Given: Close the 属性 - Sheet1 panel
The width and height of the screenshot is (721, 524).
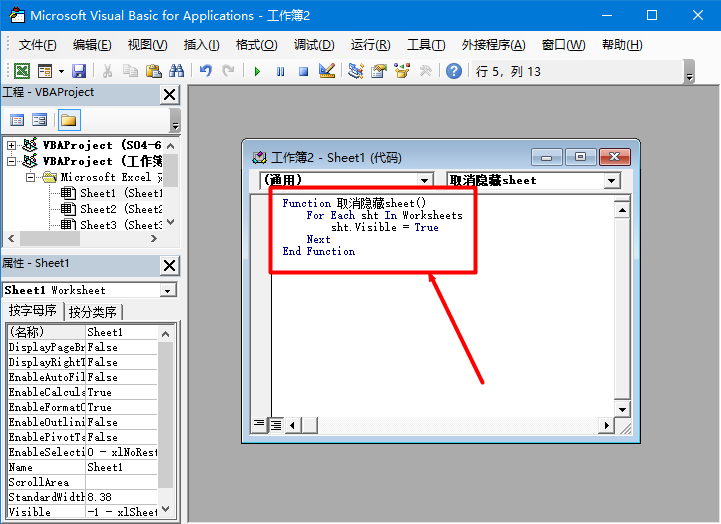Looking at the screenshot, I should tap(169, 266).
